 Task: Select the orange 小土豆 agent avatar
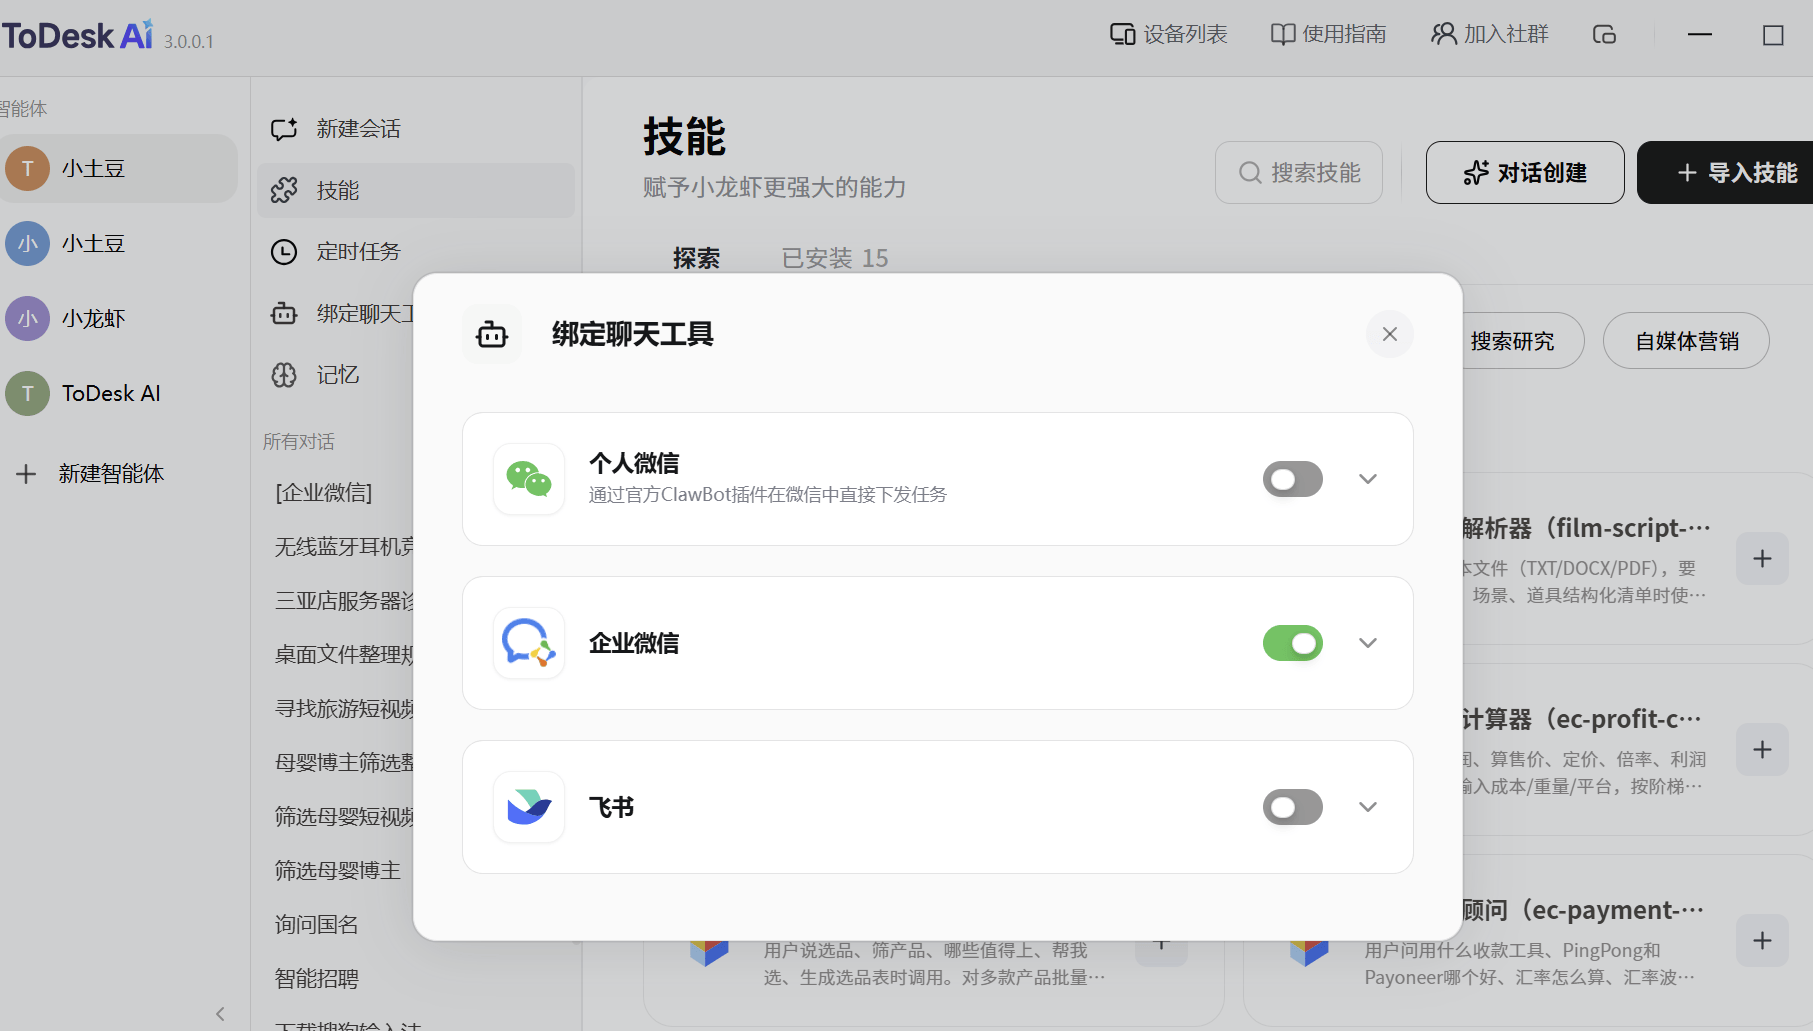28,168
